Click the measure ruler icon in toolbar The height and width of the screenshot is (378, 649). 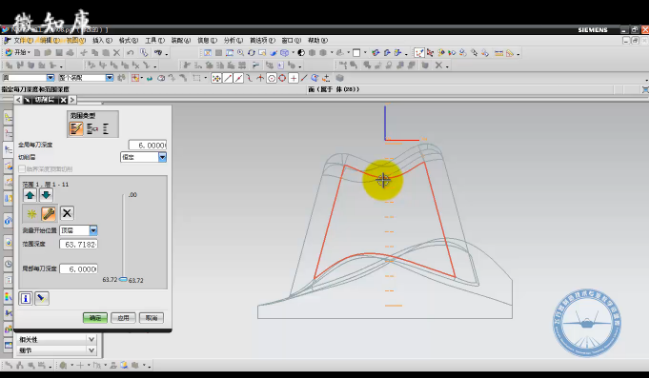coord(498,53)
